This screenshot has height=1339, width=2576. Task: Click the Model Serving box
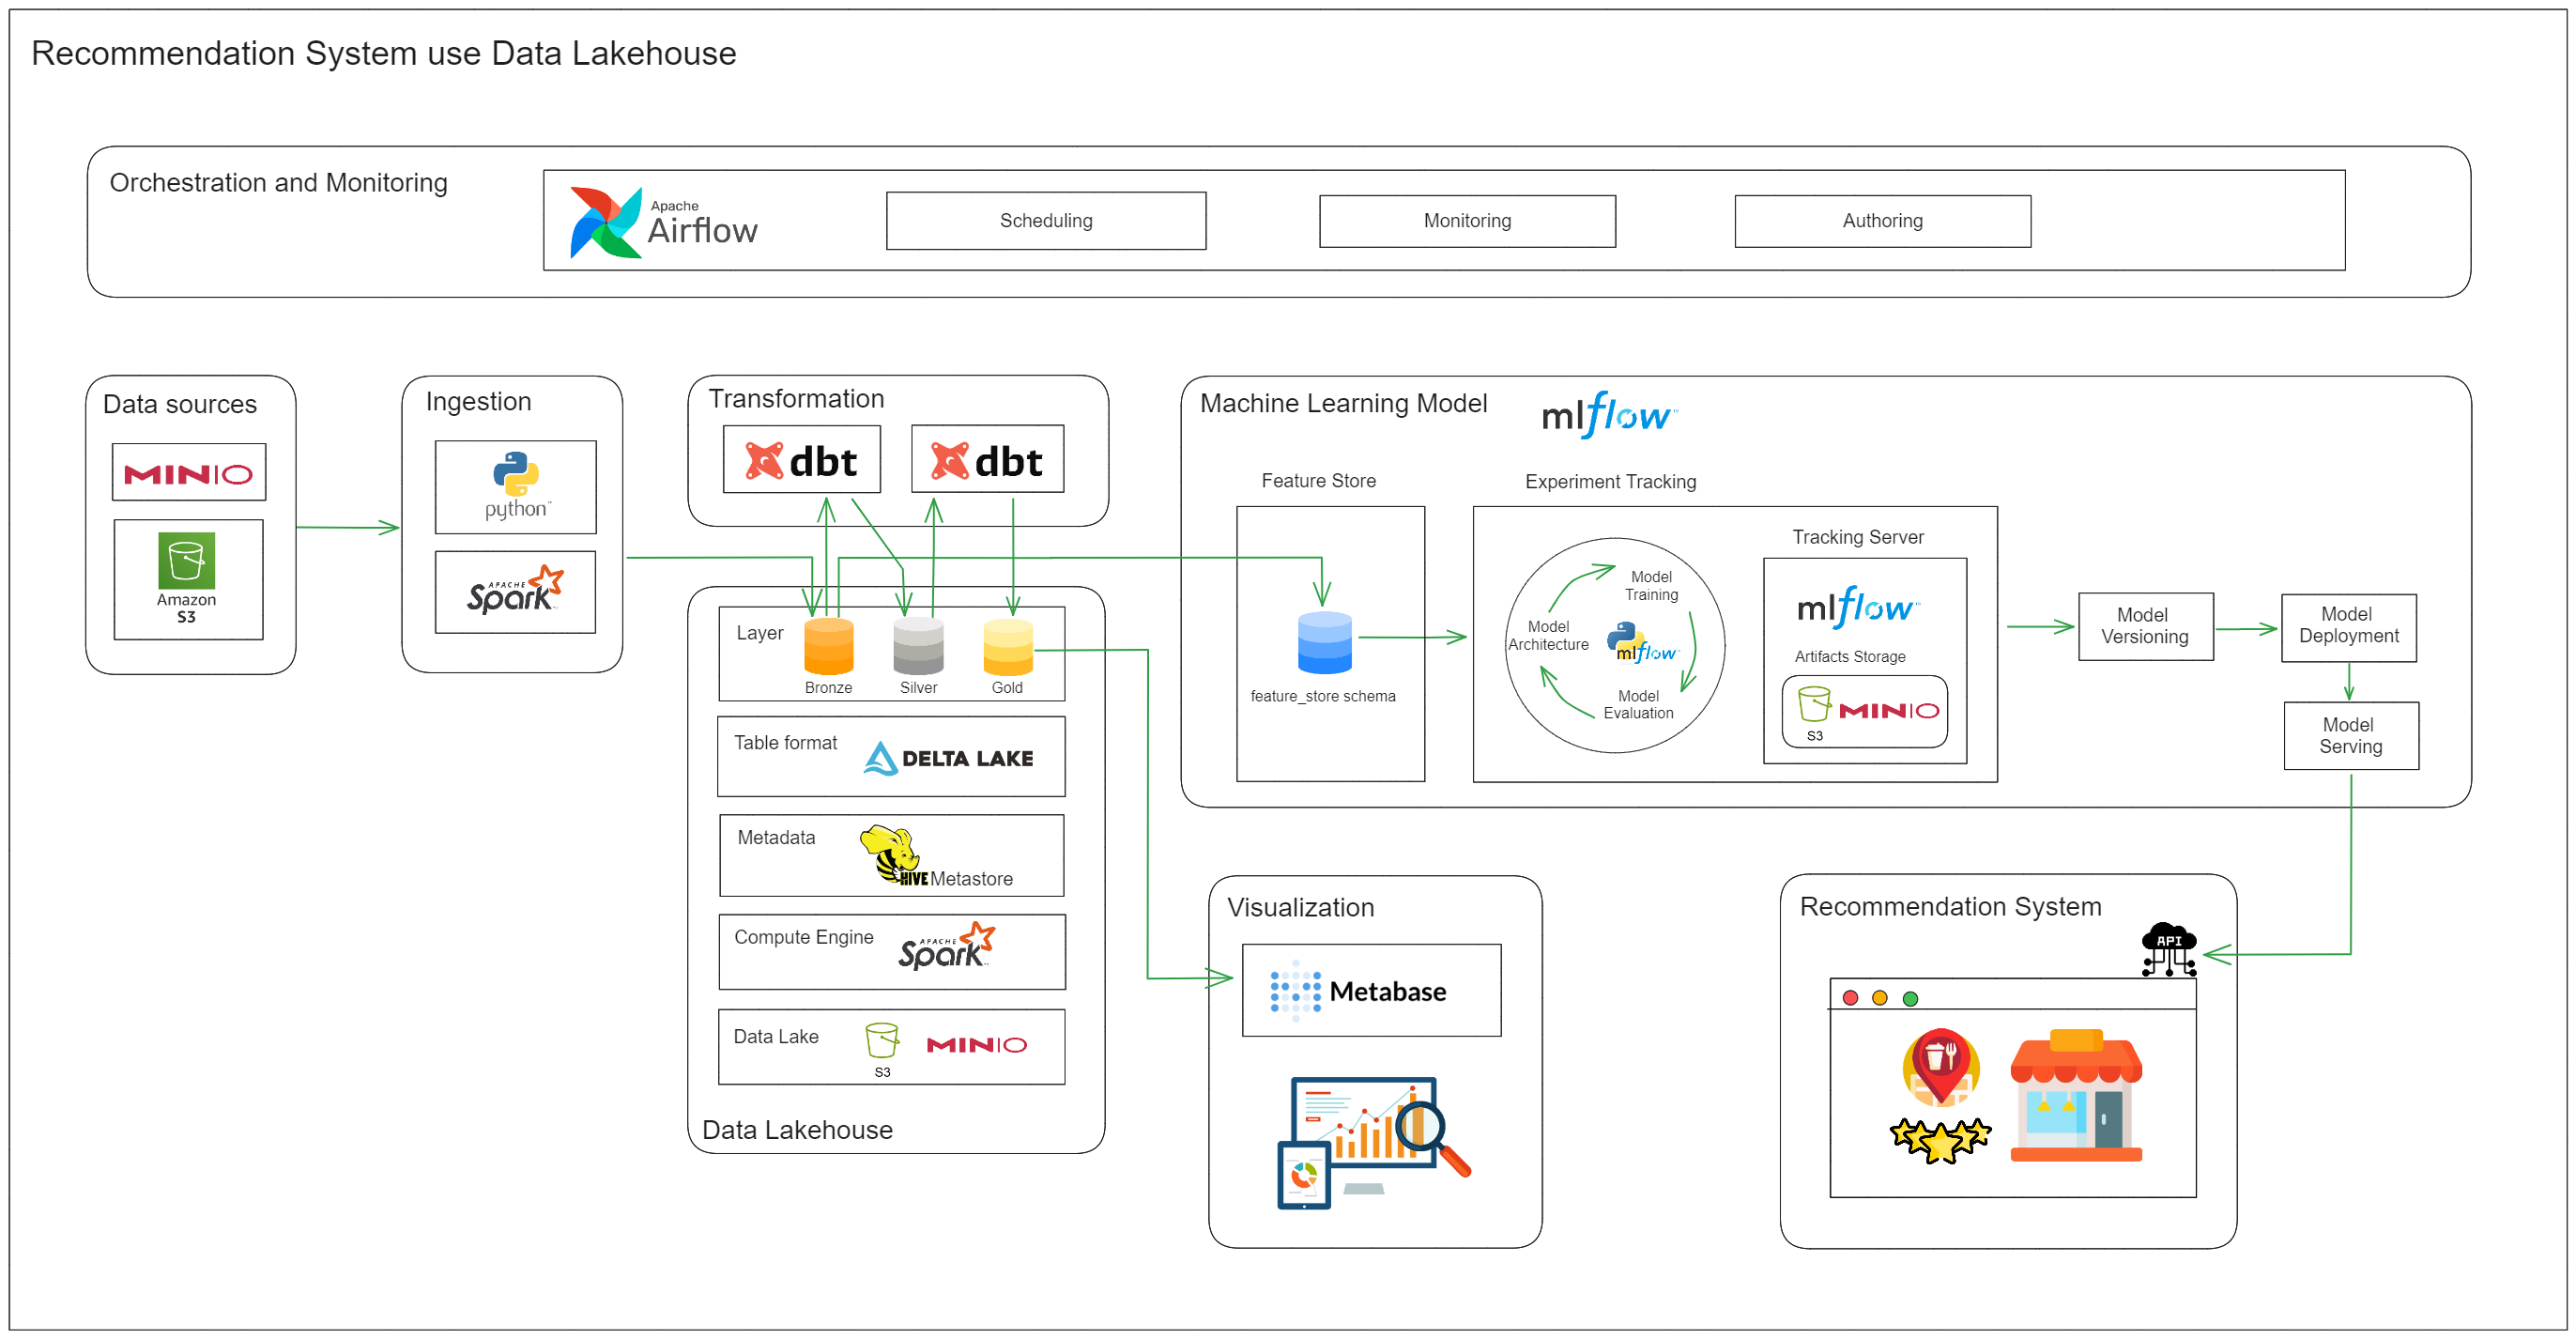2350,735
